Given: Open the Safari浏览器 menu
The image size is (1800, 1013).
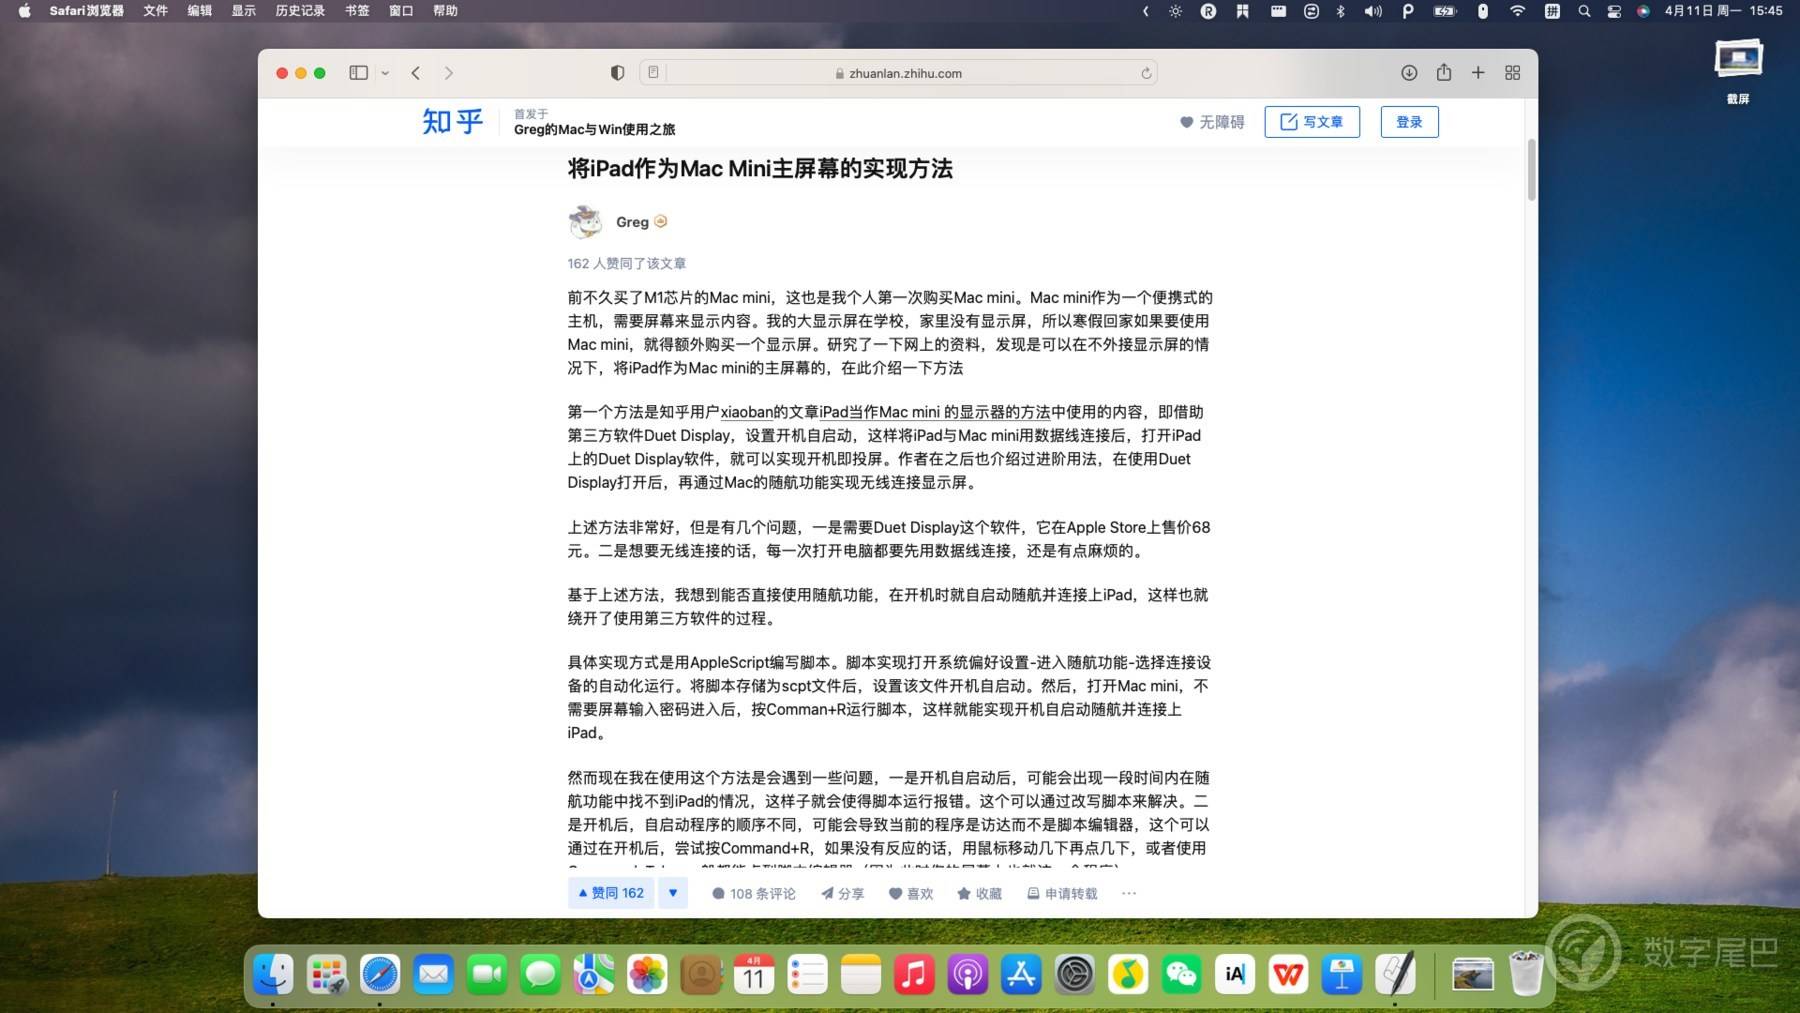Looking at the screenshot, I should (87, 11).
